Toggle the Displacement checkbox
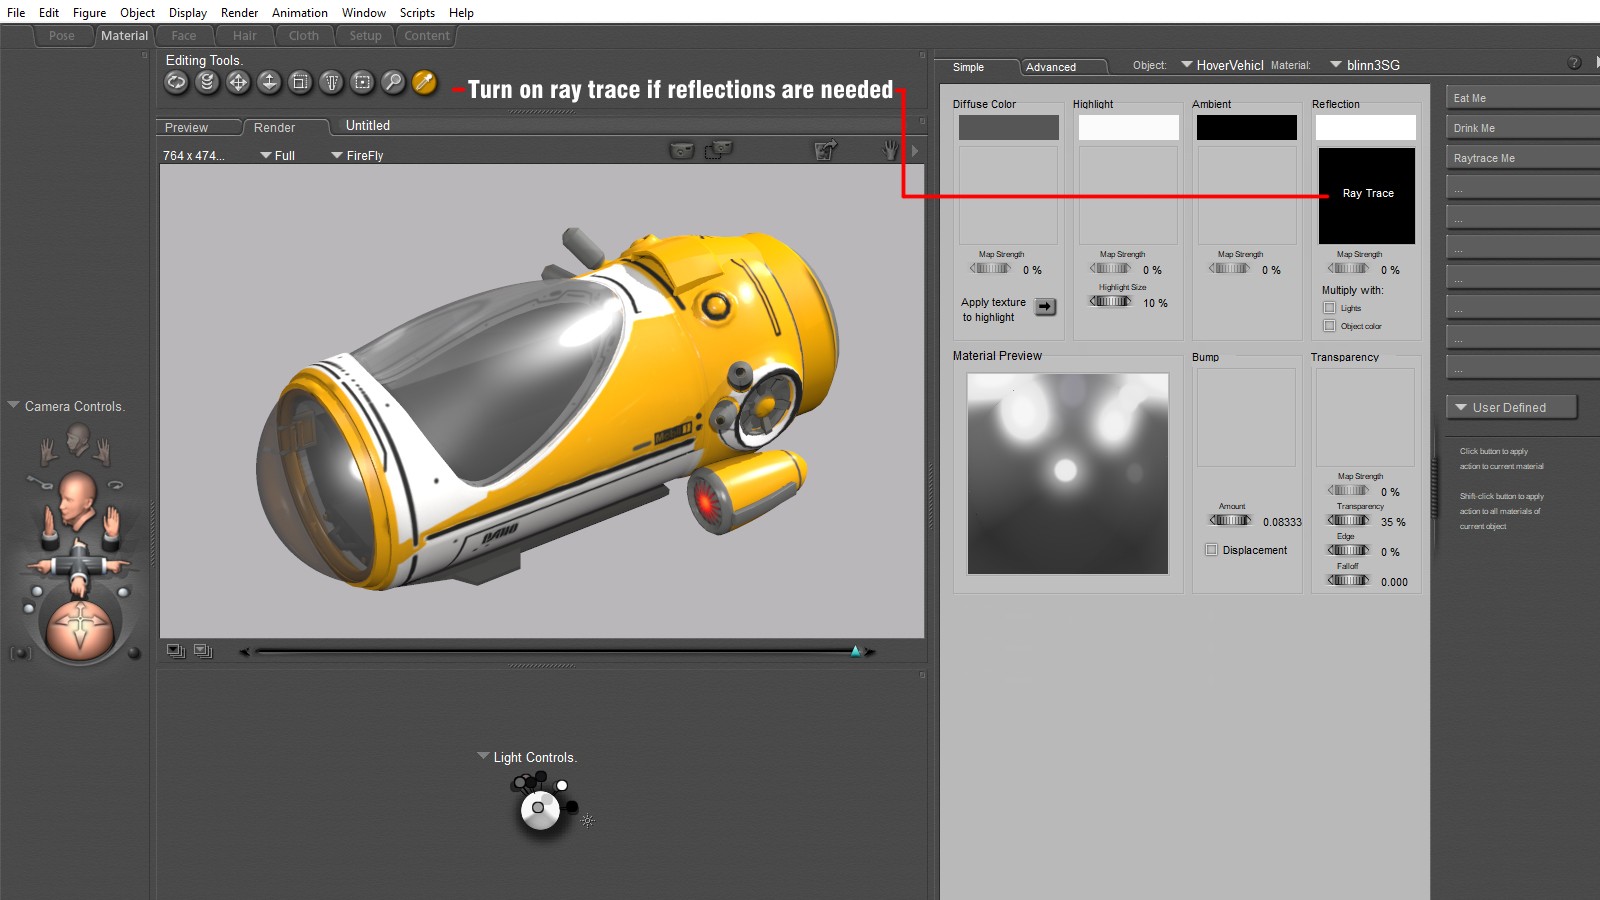This screenshot has width=1600, height=900. [1211, 550]
